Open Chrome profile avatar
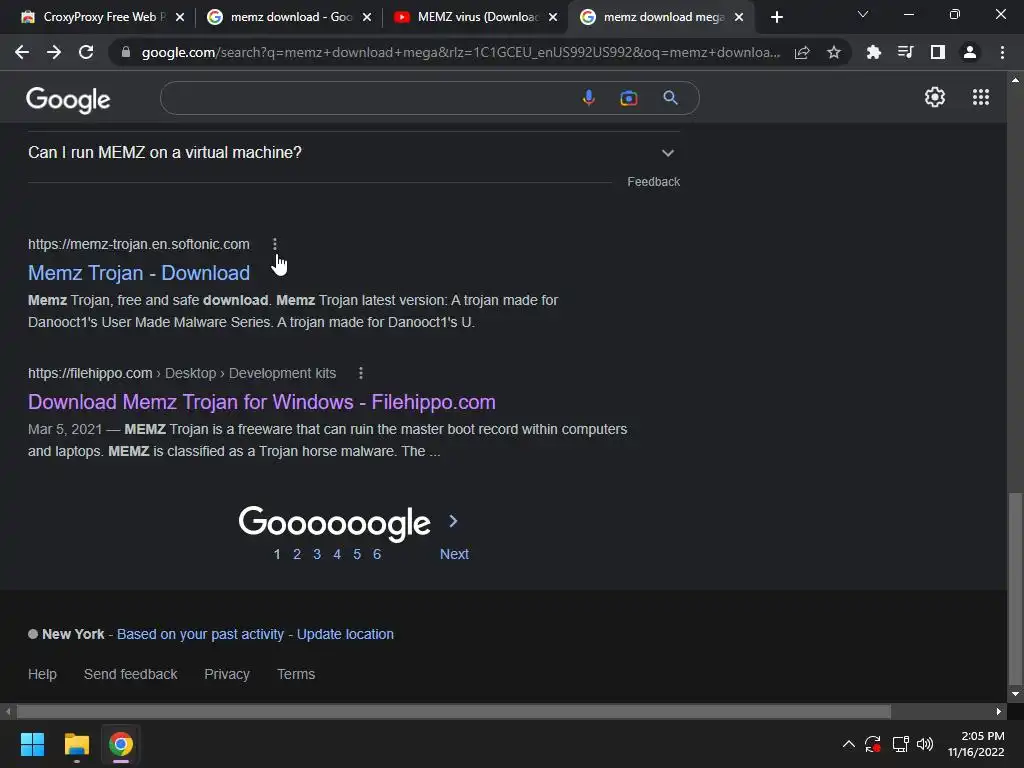 [970, 52]
